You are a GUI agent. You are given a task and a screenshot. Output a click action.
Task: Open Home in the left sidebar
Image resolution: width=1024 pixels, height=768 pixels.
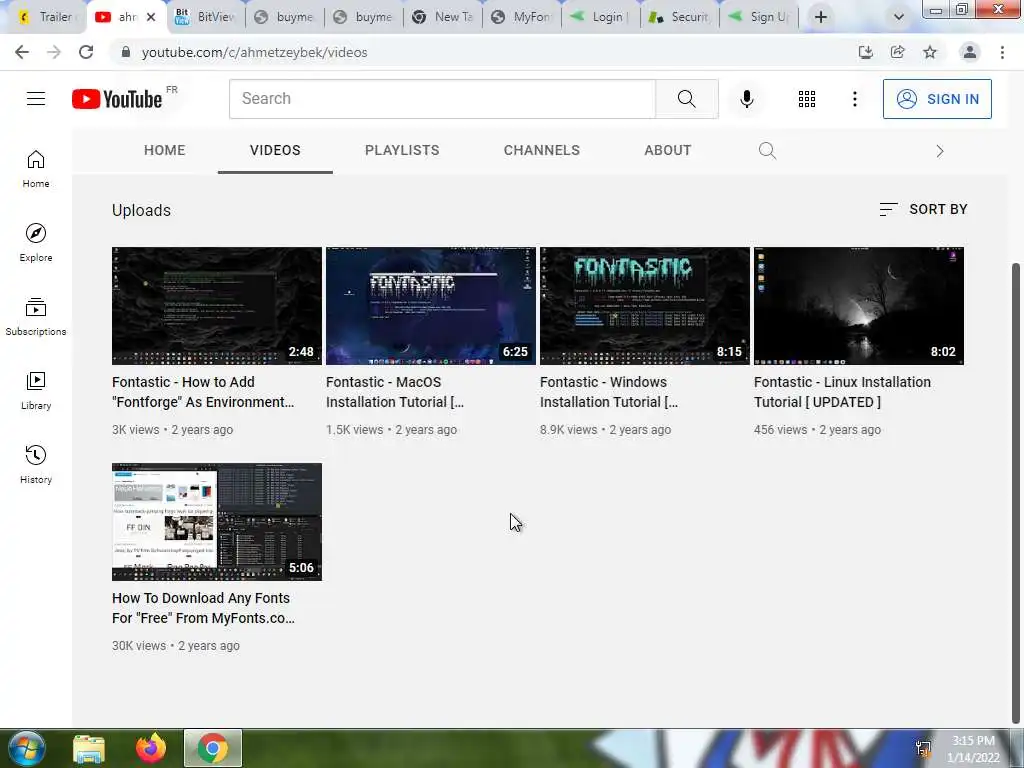point(36,169)
